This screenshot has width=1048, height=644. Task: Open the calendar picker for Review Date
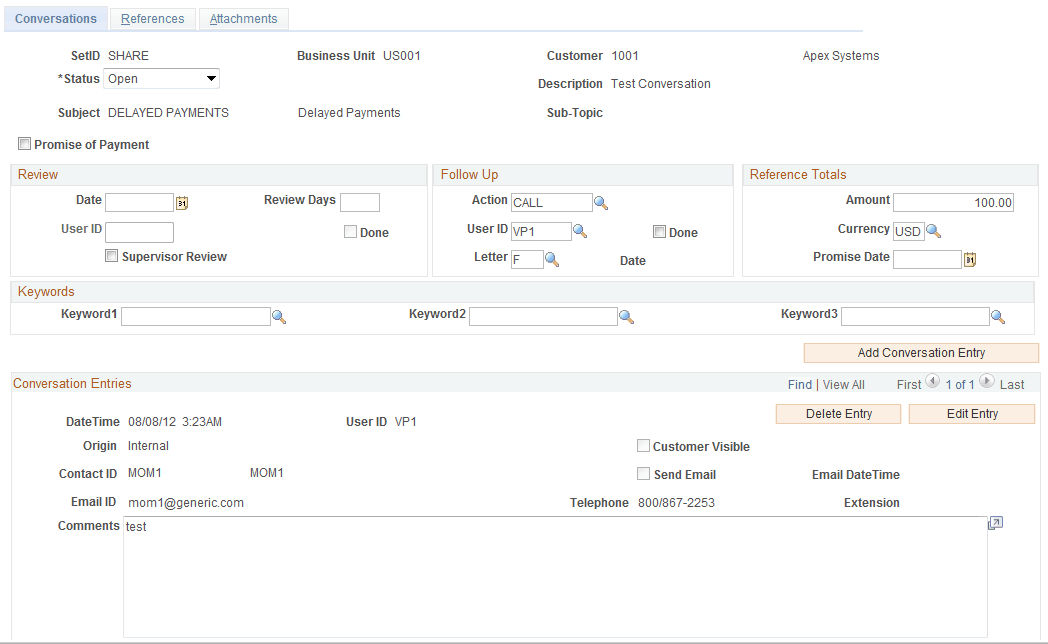click(x=184, y=202)
